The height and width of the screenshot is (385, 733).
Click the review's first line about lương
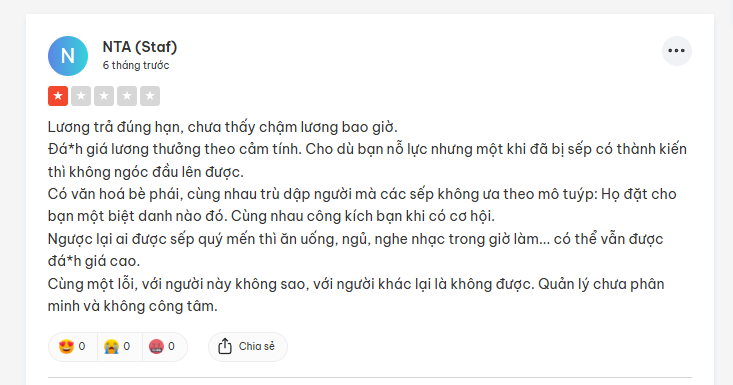click(223, 127)
